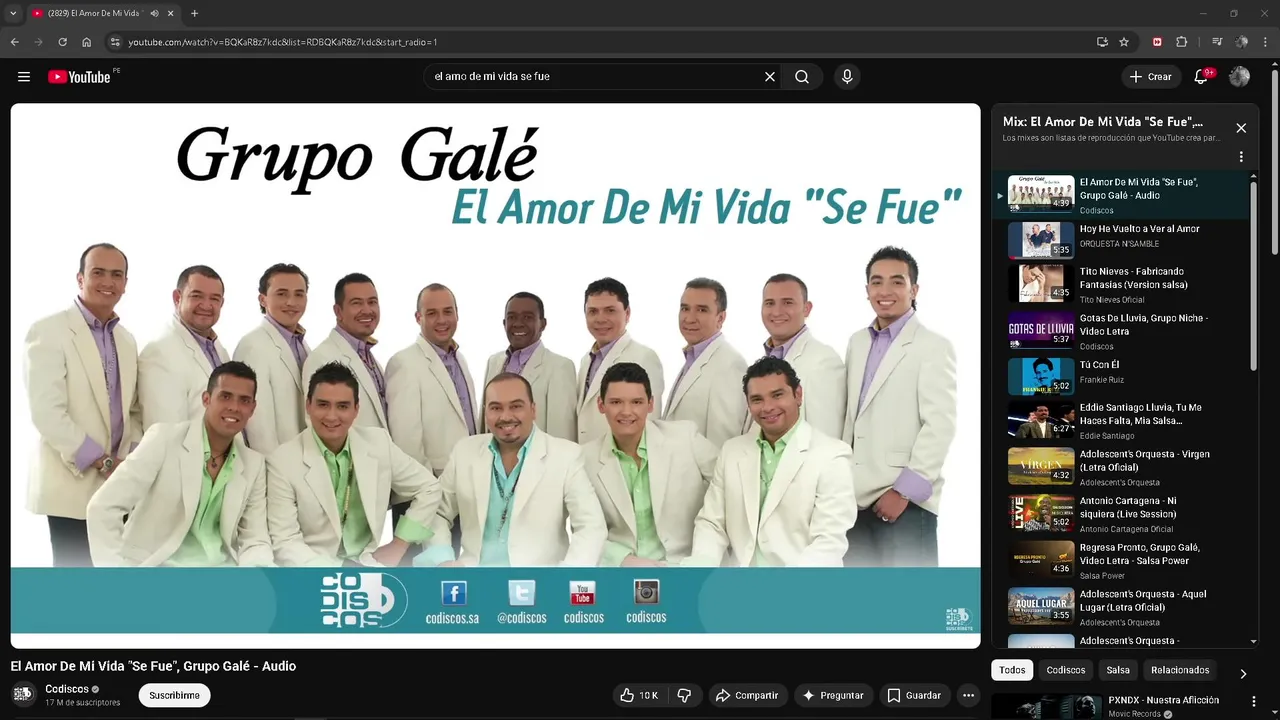Click the Mix title text in playlist header
This screenshot has width=1280, height=720.
point(1103,122)
